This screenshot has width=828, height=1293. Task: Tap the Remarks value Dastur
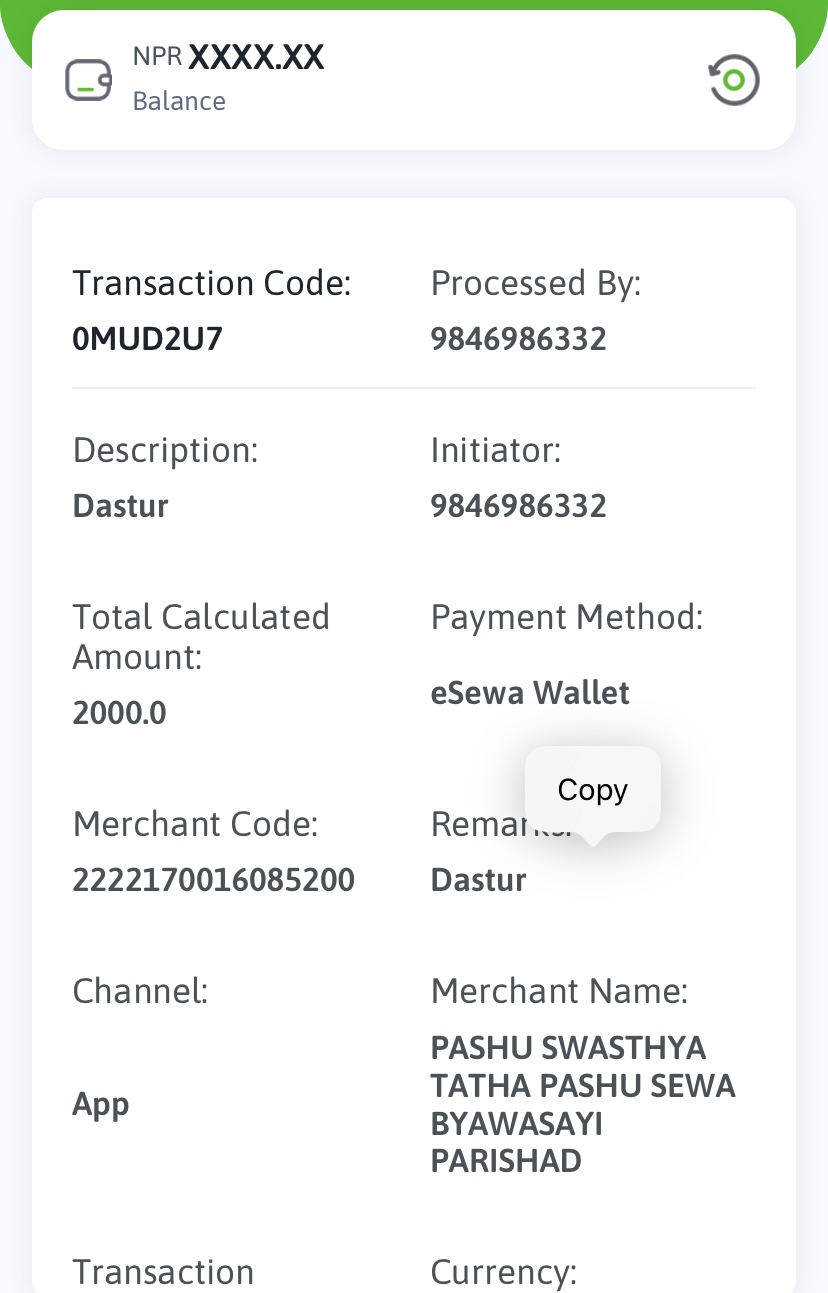coord(478,880)
